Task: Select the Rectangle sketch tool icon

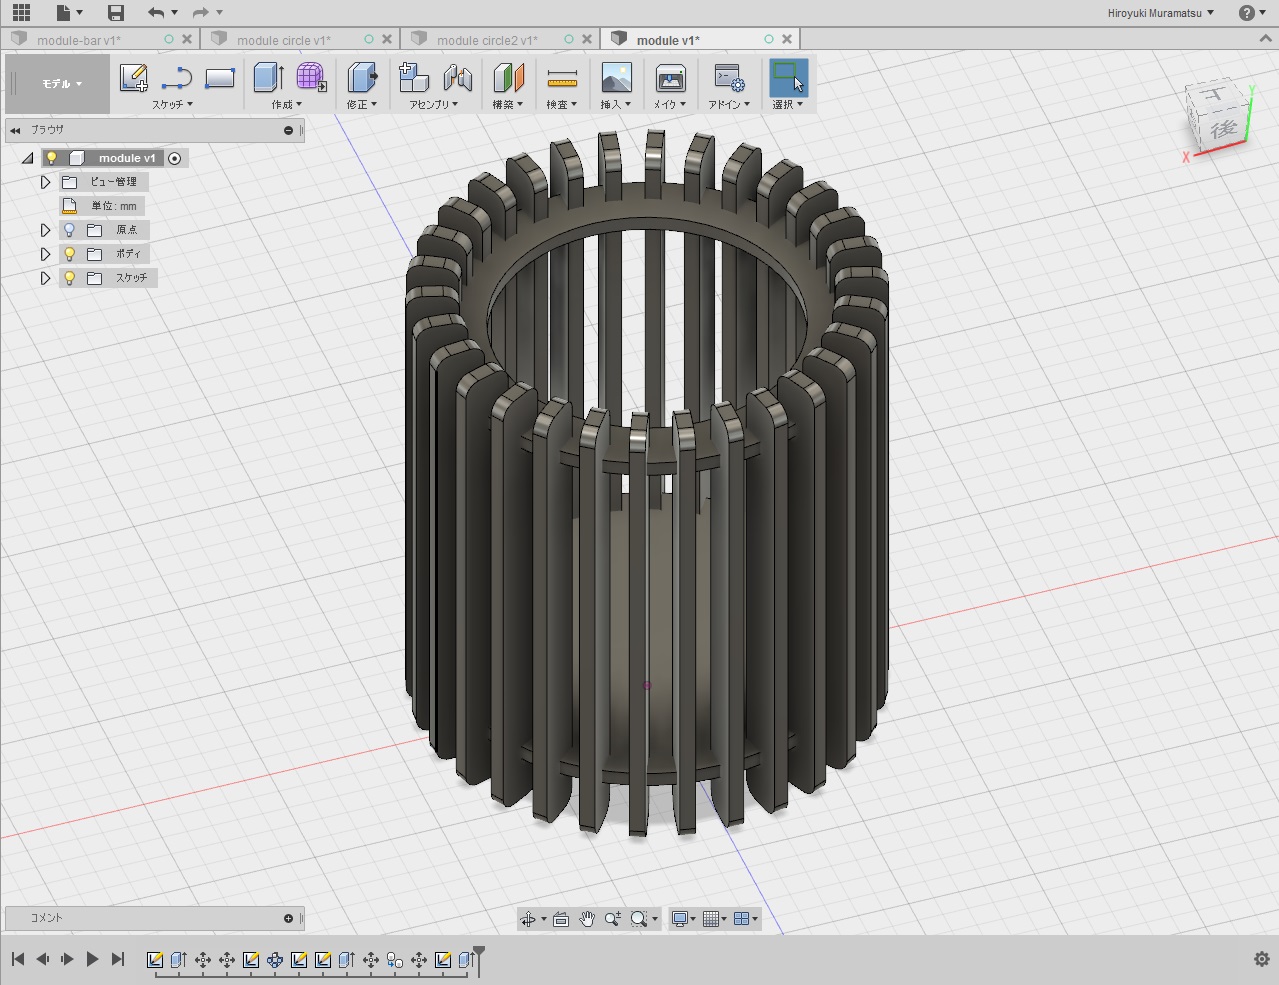Action: coord(220,77)
